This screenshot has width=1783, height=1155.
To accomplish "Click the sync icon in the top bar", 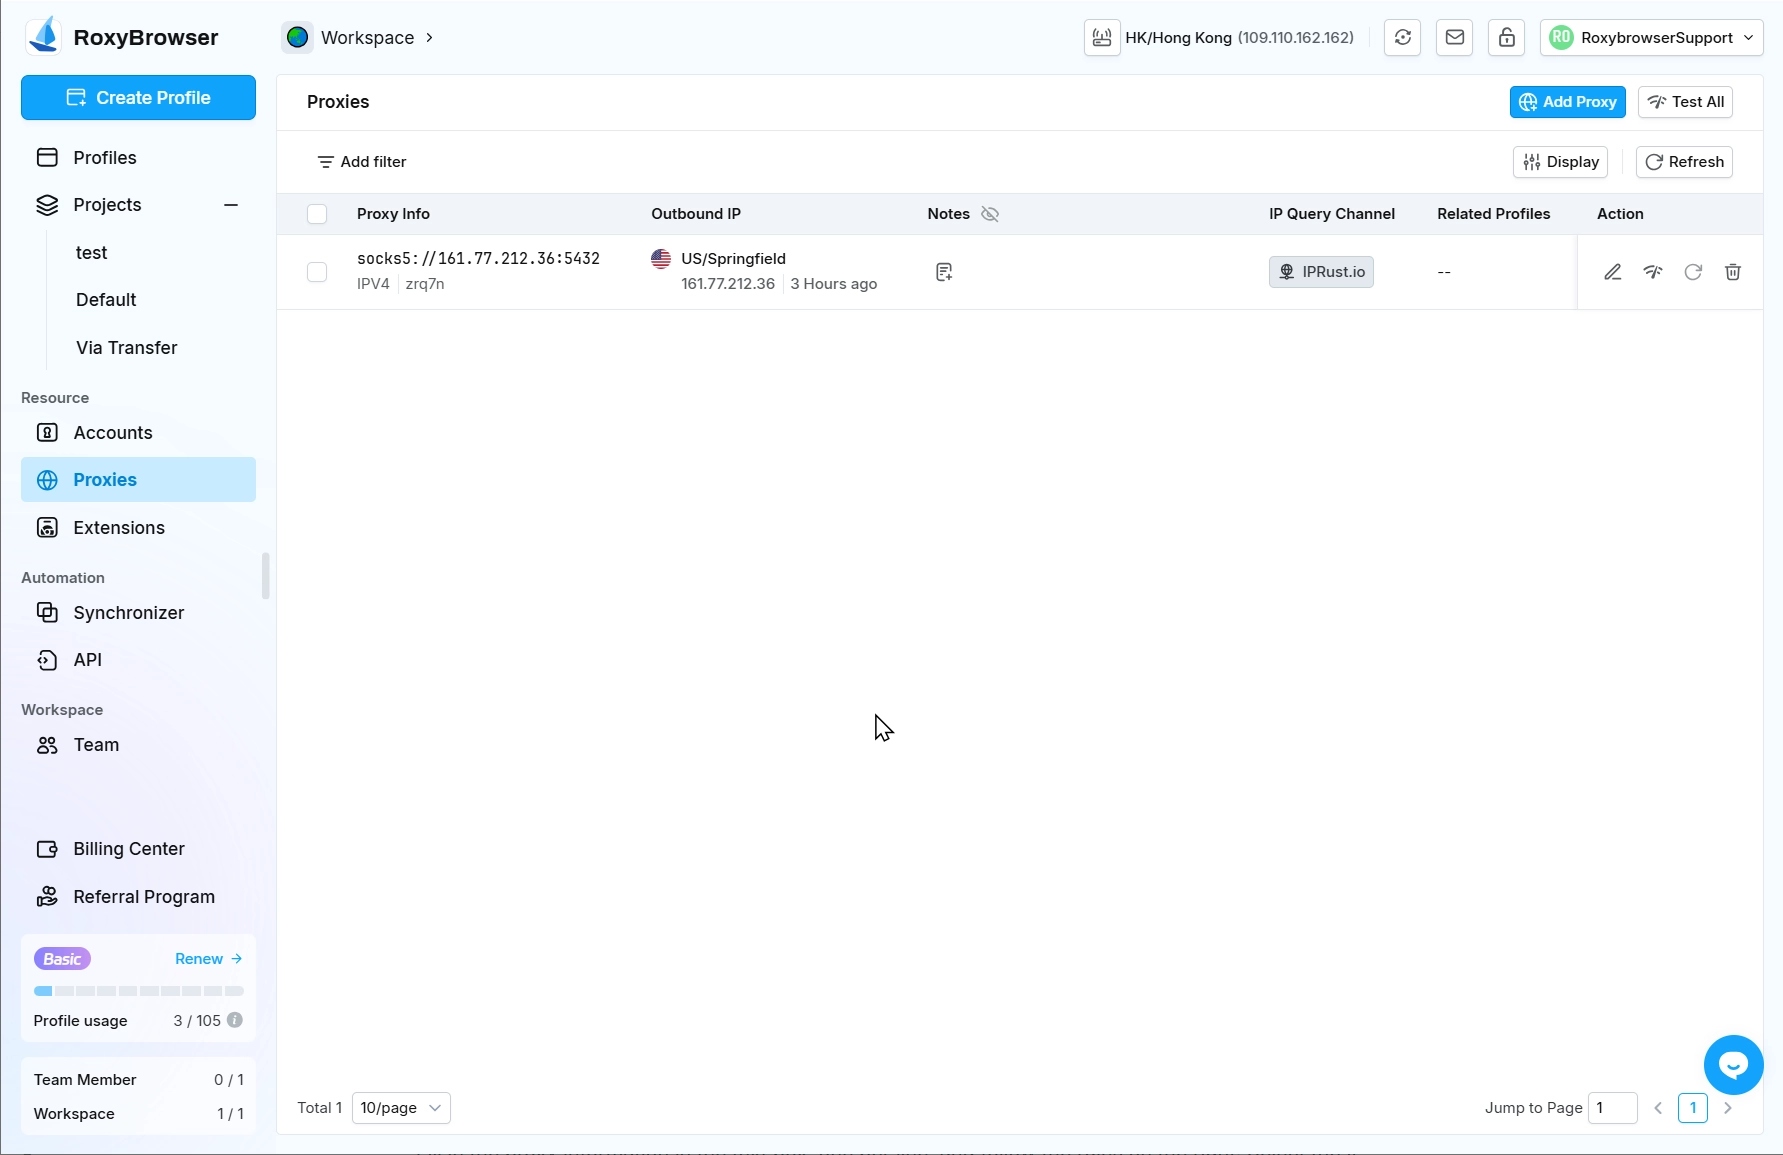I will pyautogui.click(x=1403, y=38).
